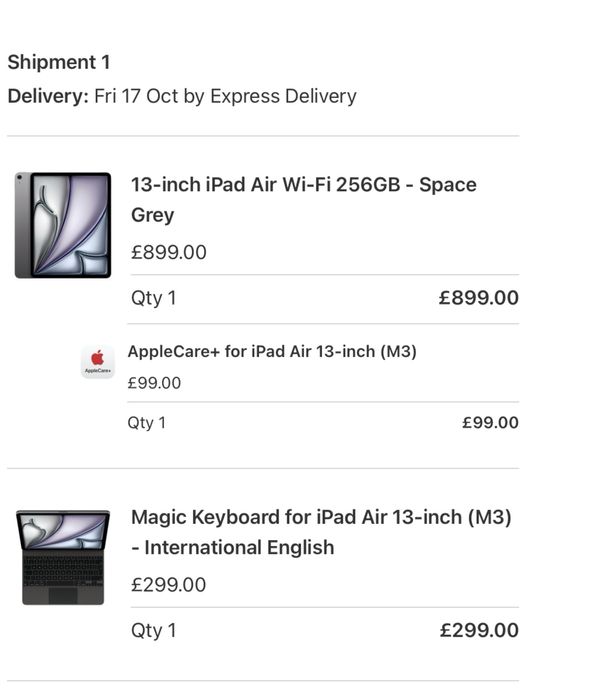This screenshot has height=700, width=609.
Task: Select the AppleCare+ for iPad Air 13-inch title
Action: tap(272, 352)
